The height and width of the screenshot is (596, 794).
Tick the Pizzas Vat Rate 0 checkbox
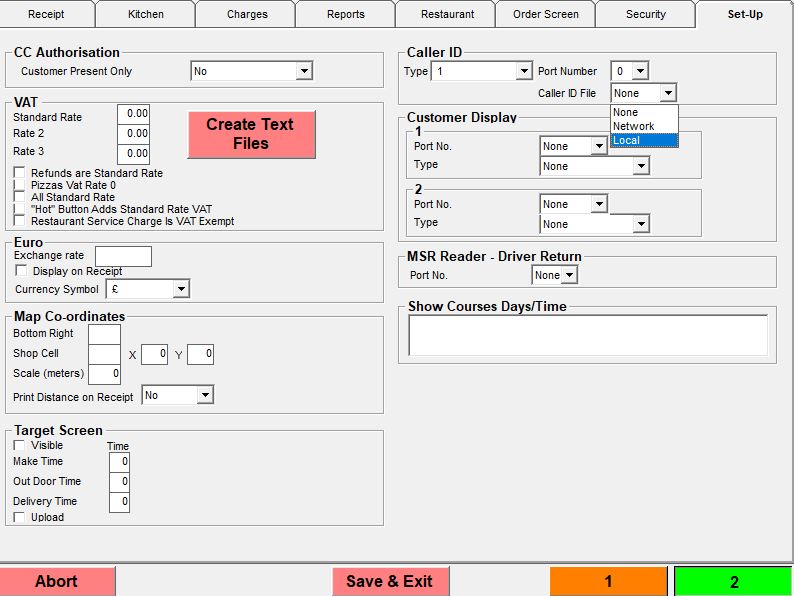20,185
